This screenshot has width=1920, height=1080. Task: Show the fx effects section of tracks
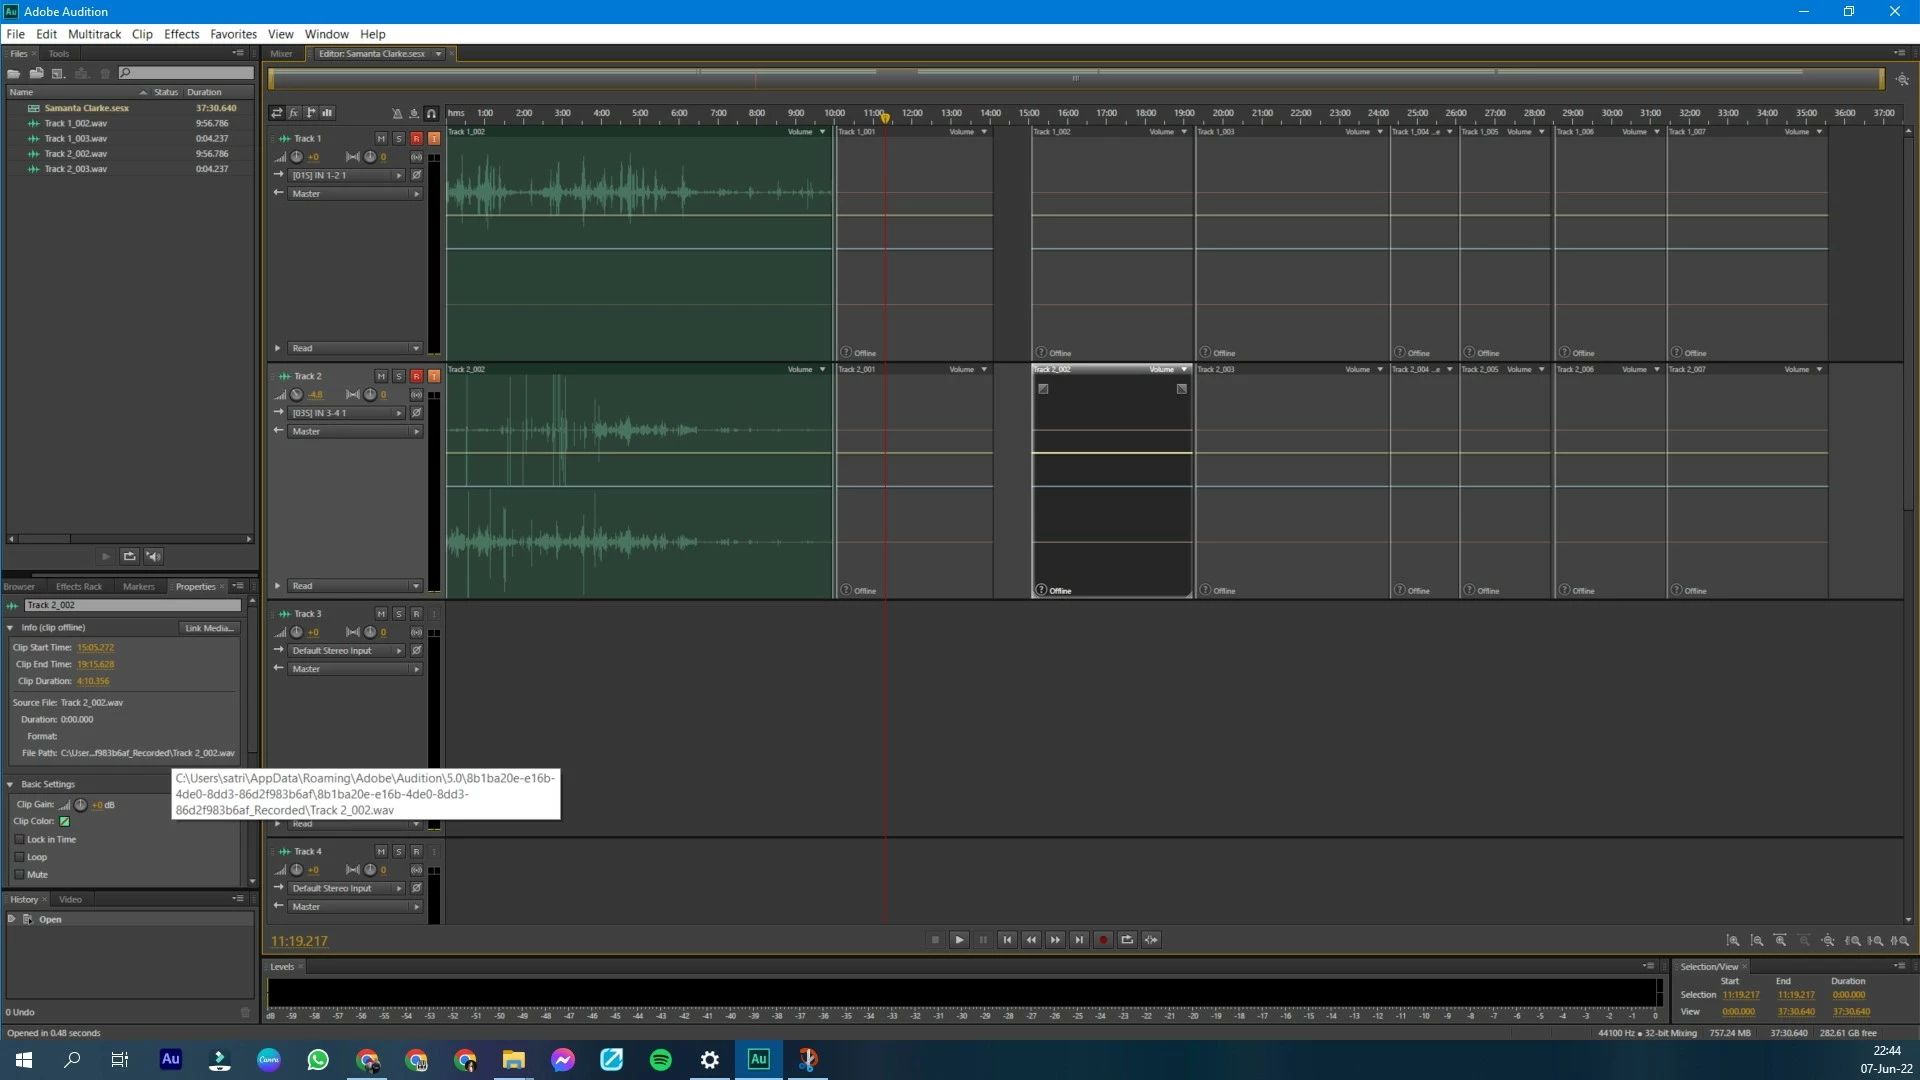pyautogui.click(x=294, y=113)
